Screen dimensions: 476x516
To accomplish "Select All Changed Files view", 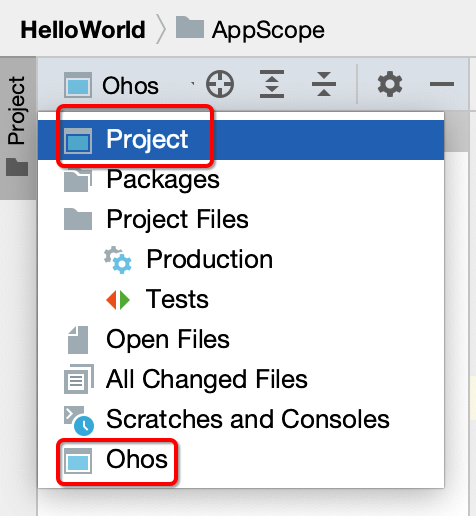I will pos(241,379).
